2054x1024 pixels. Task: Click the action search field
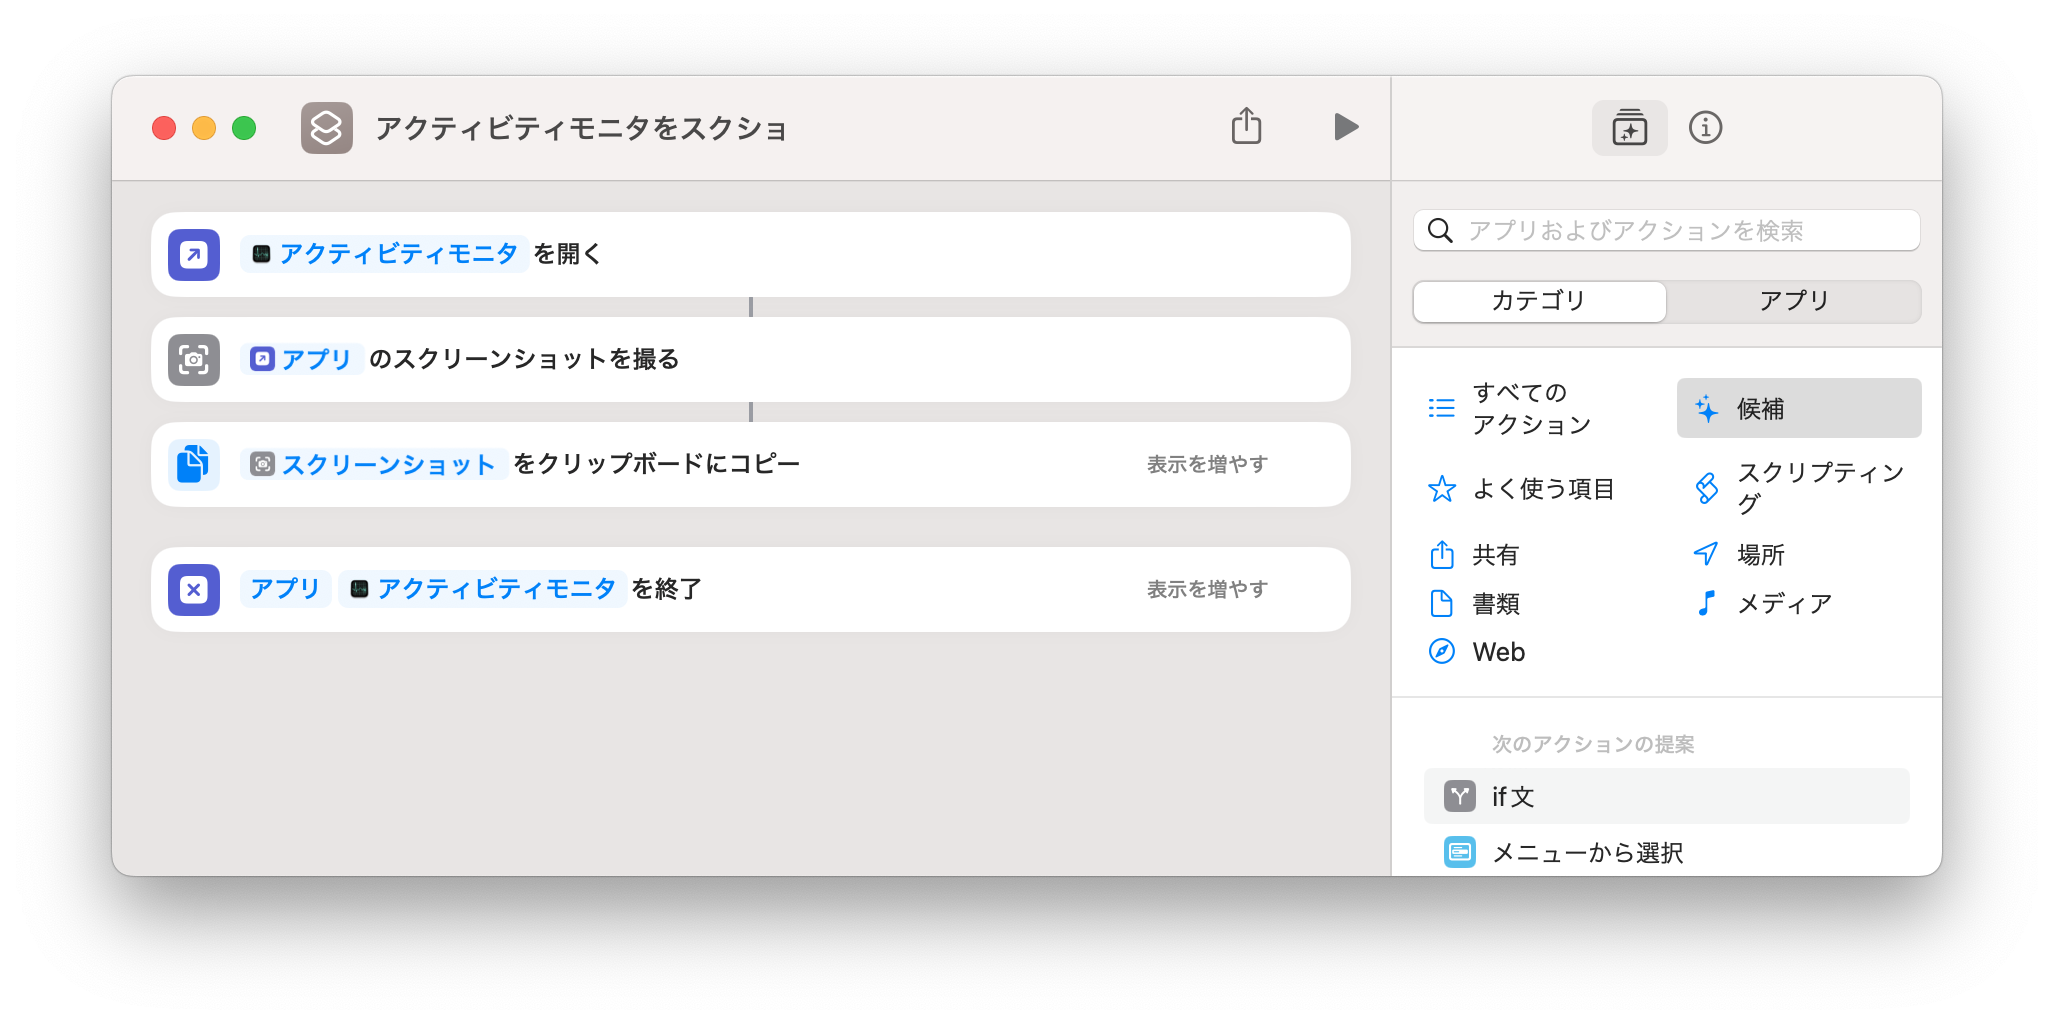tap(1666, 231)
